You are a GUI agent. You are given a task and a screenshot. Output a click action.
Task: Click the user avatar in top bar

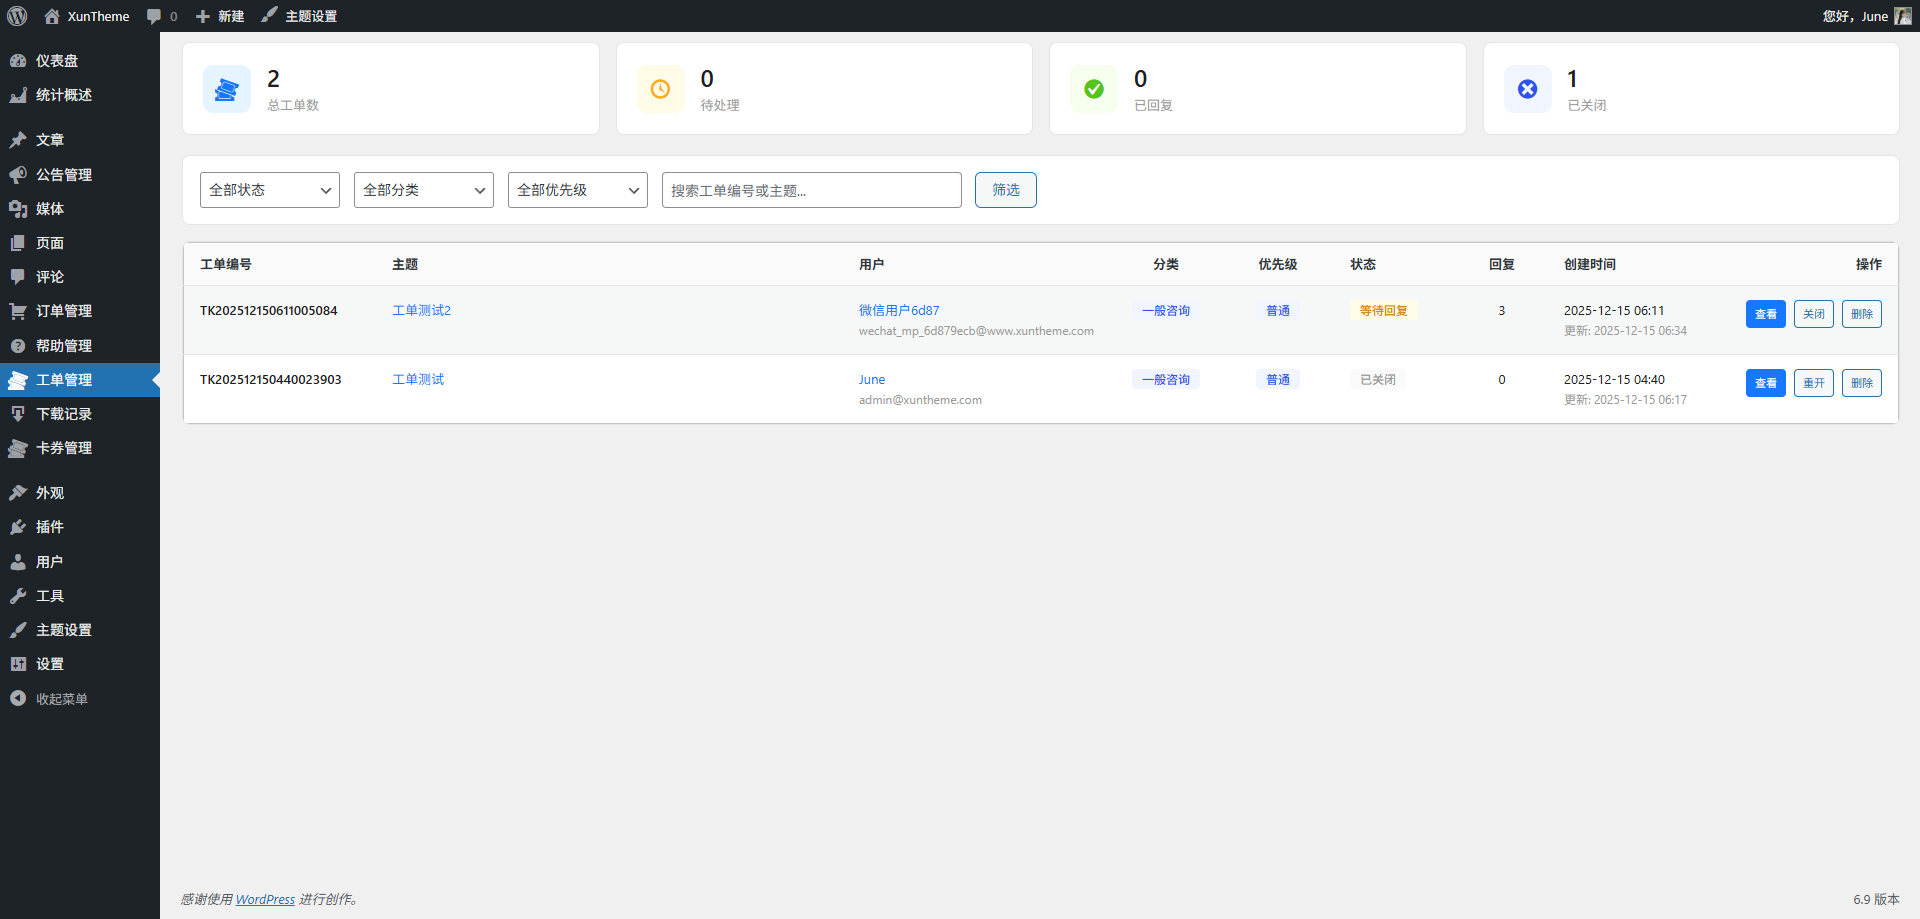1902,16
